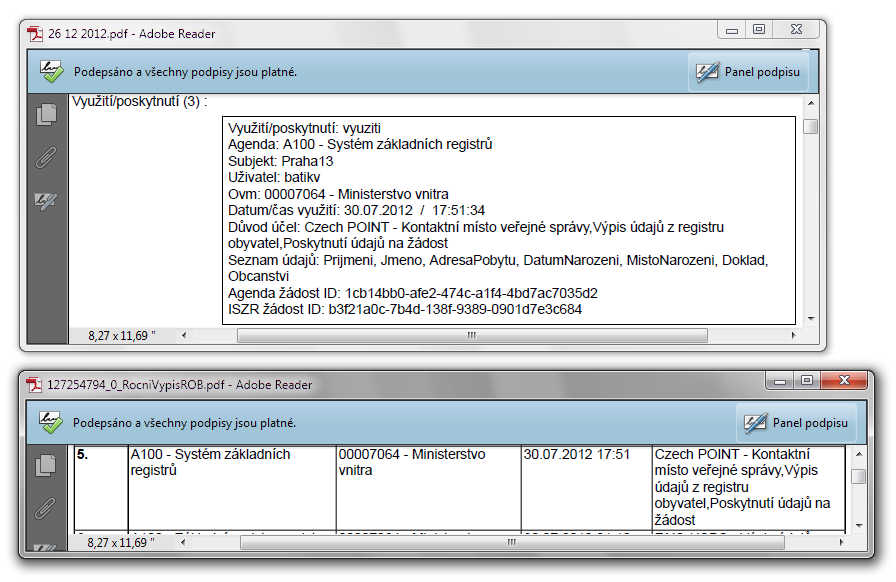Click the '30.07.2012 17:51' table cell

586,488
